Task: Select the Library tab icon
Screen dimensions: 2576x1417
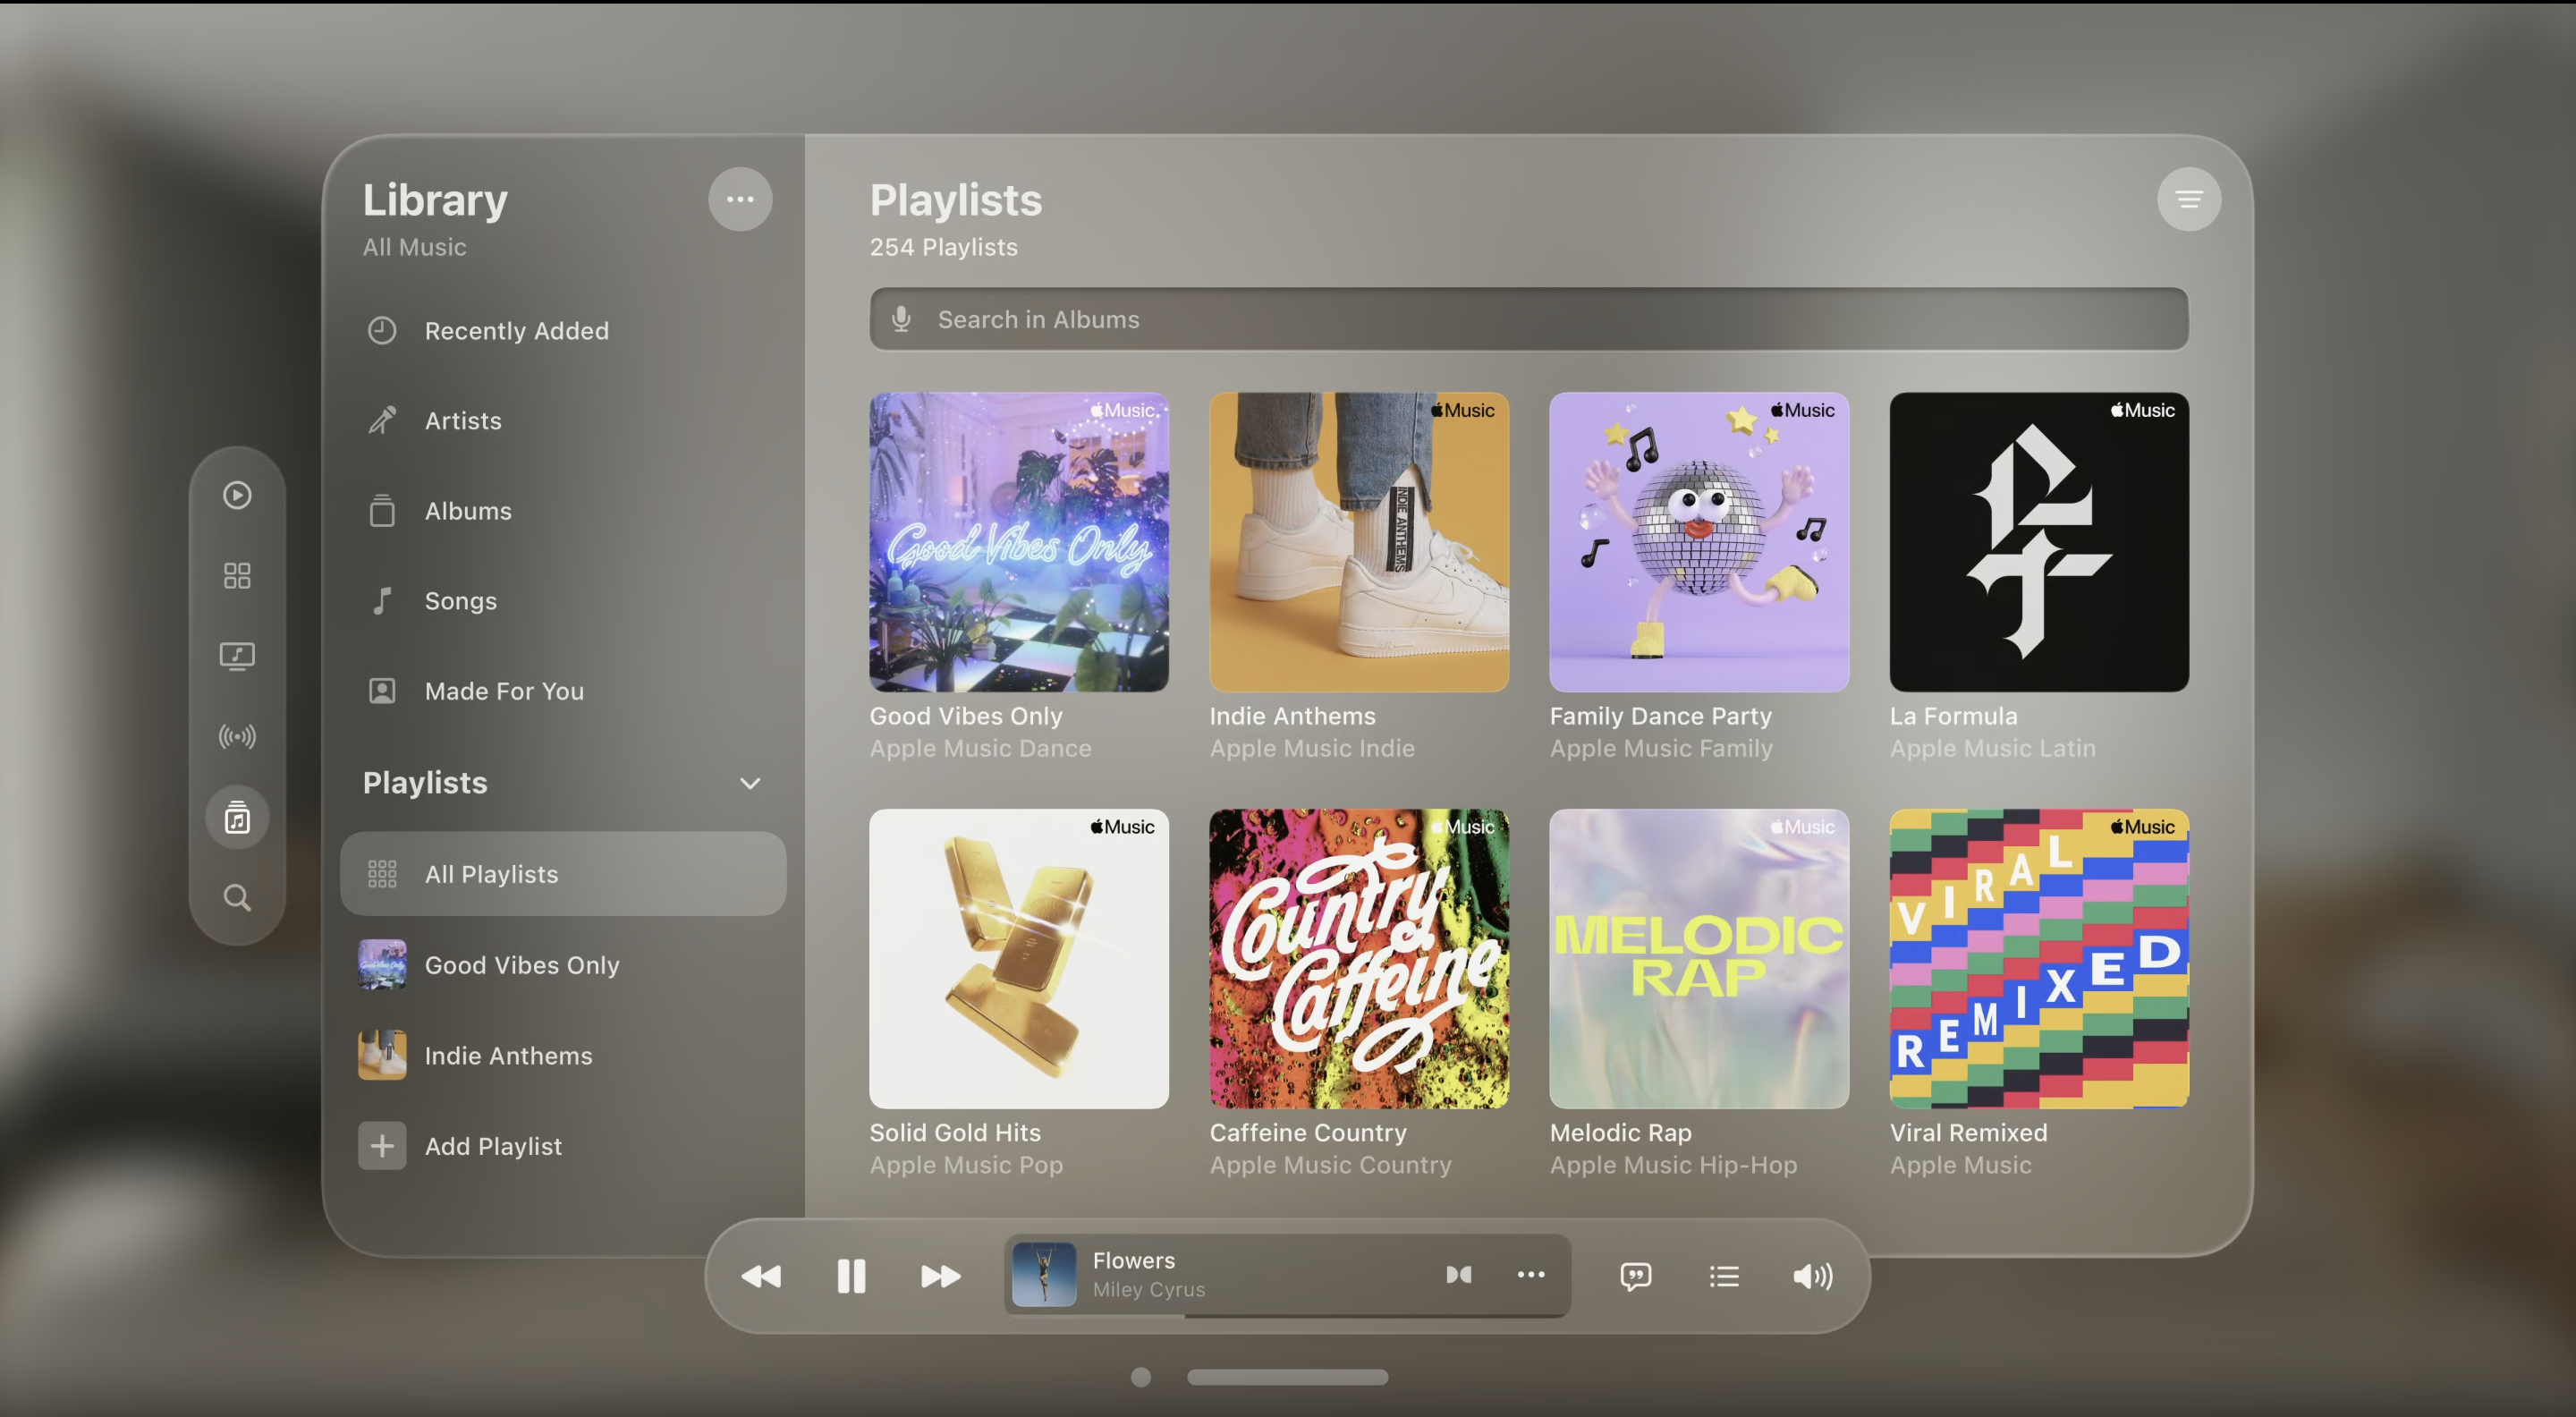Action: [237, 817]
